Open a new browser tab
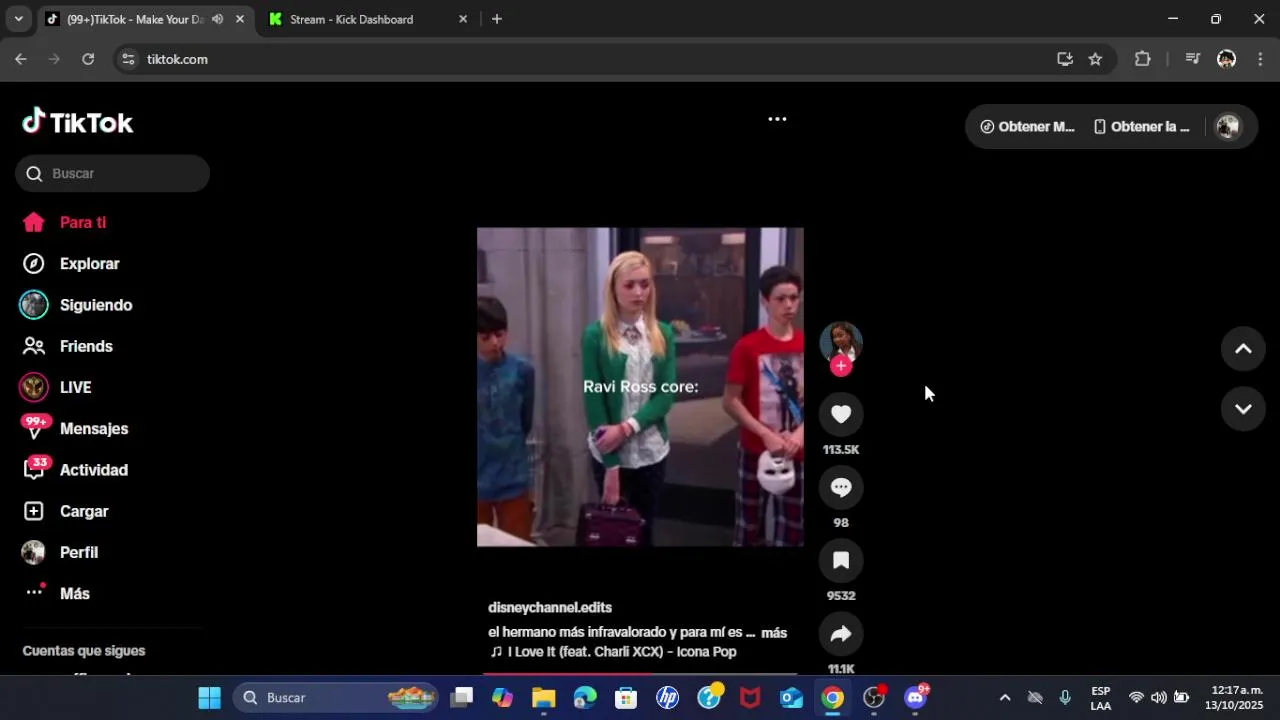1280x720 pixels. click(497, 19)
